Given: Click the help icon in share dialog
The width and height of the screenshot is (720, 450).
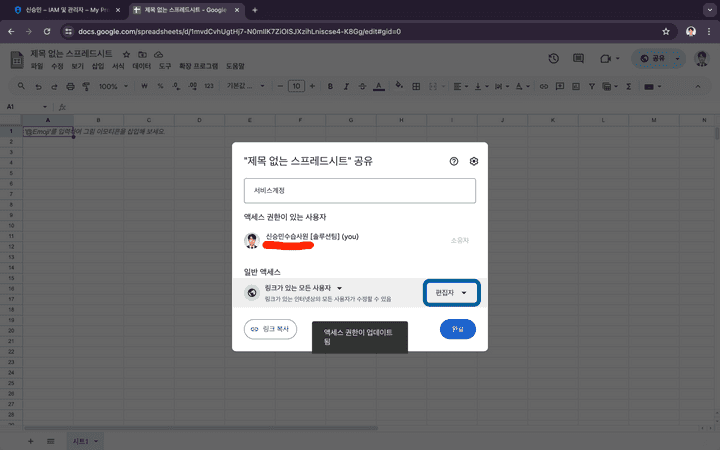Looking at the screenshot, I should point(453,161).
